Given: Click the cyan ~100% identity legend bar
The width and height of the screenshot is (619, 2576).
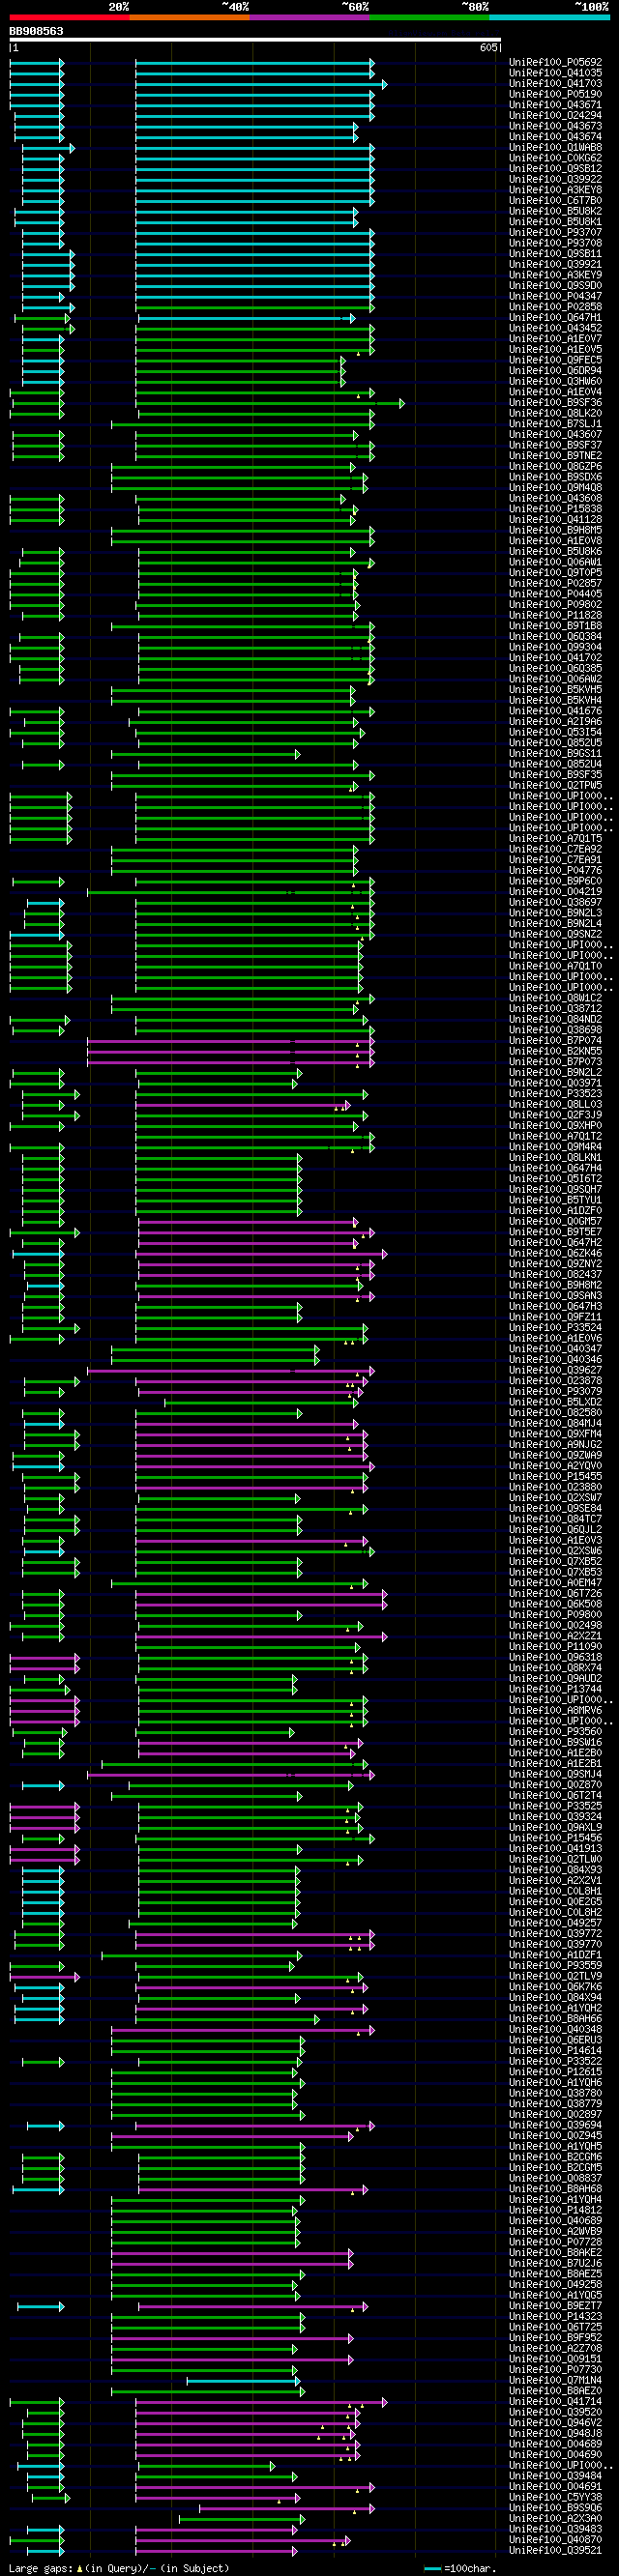Looking at the screenshot, I should pos(549,17).
